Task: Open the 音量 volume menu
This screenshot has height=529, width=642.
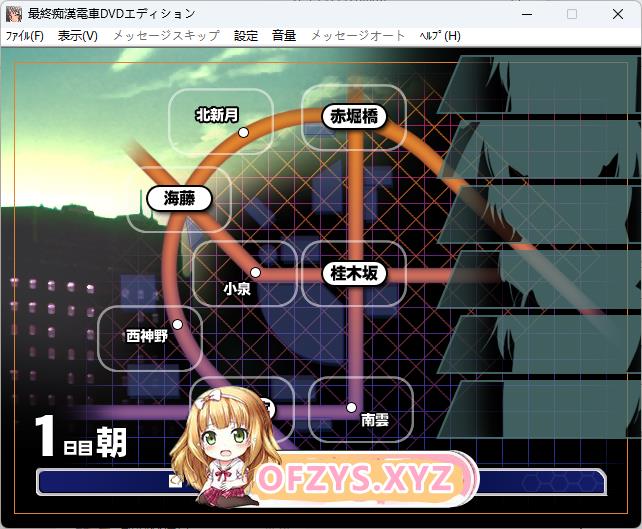Action: [284, 36]
